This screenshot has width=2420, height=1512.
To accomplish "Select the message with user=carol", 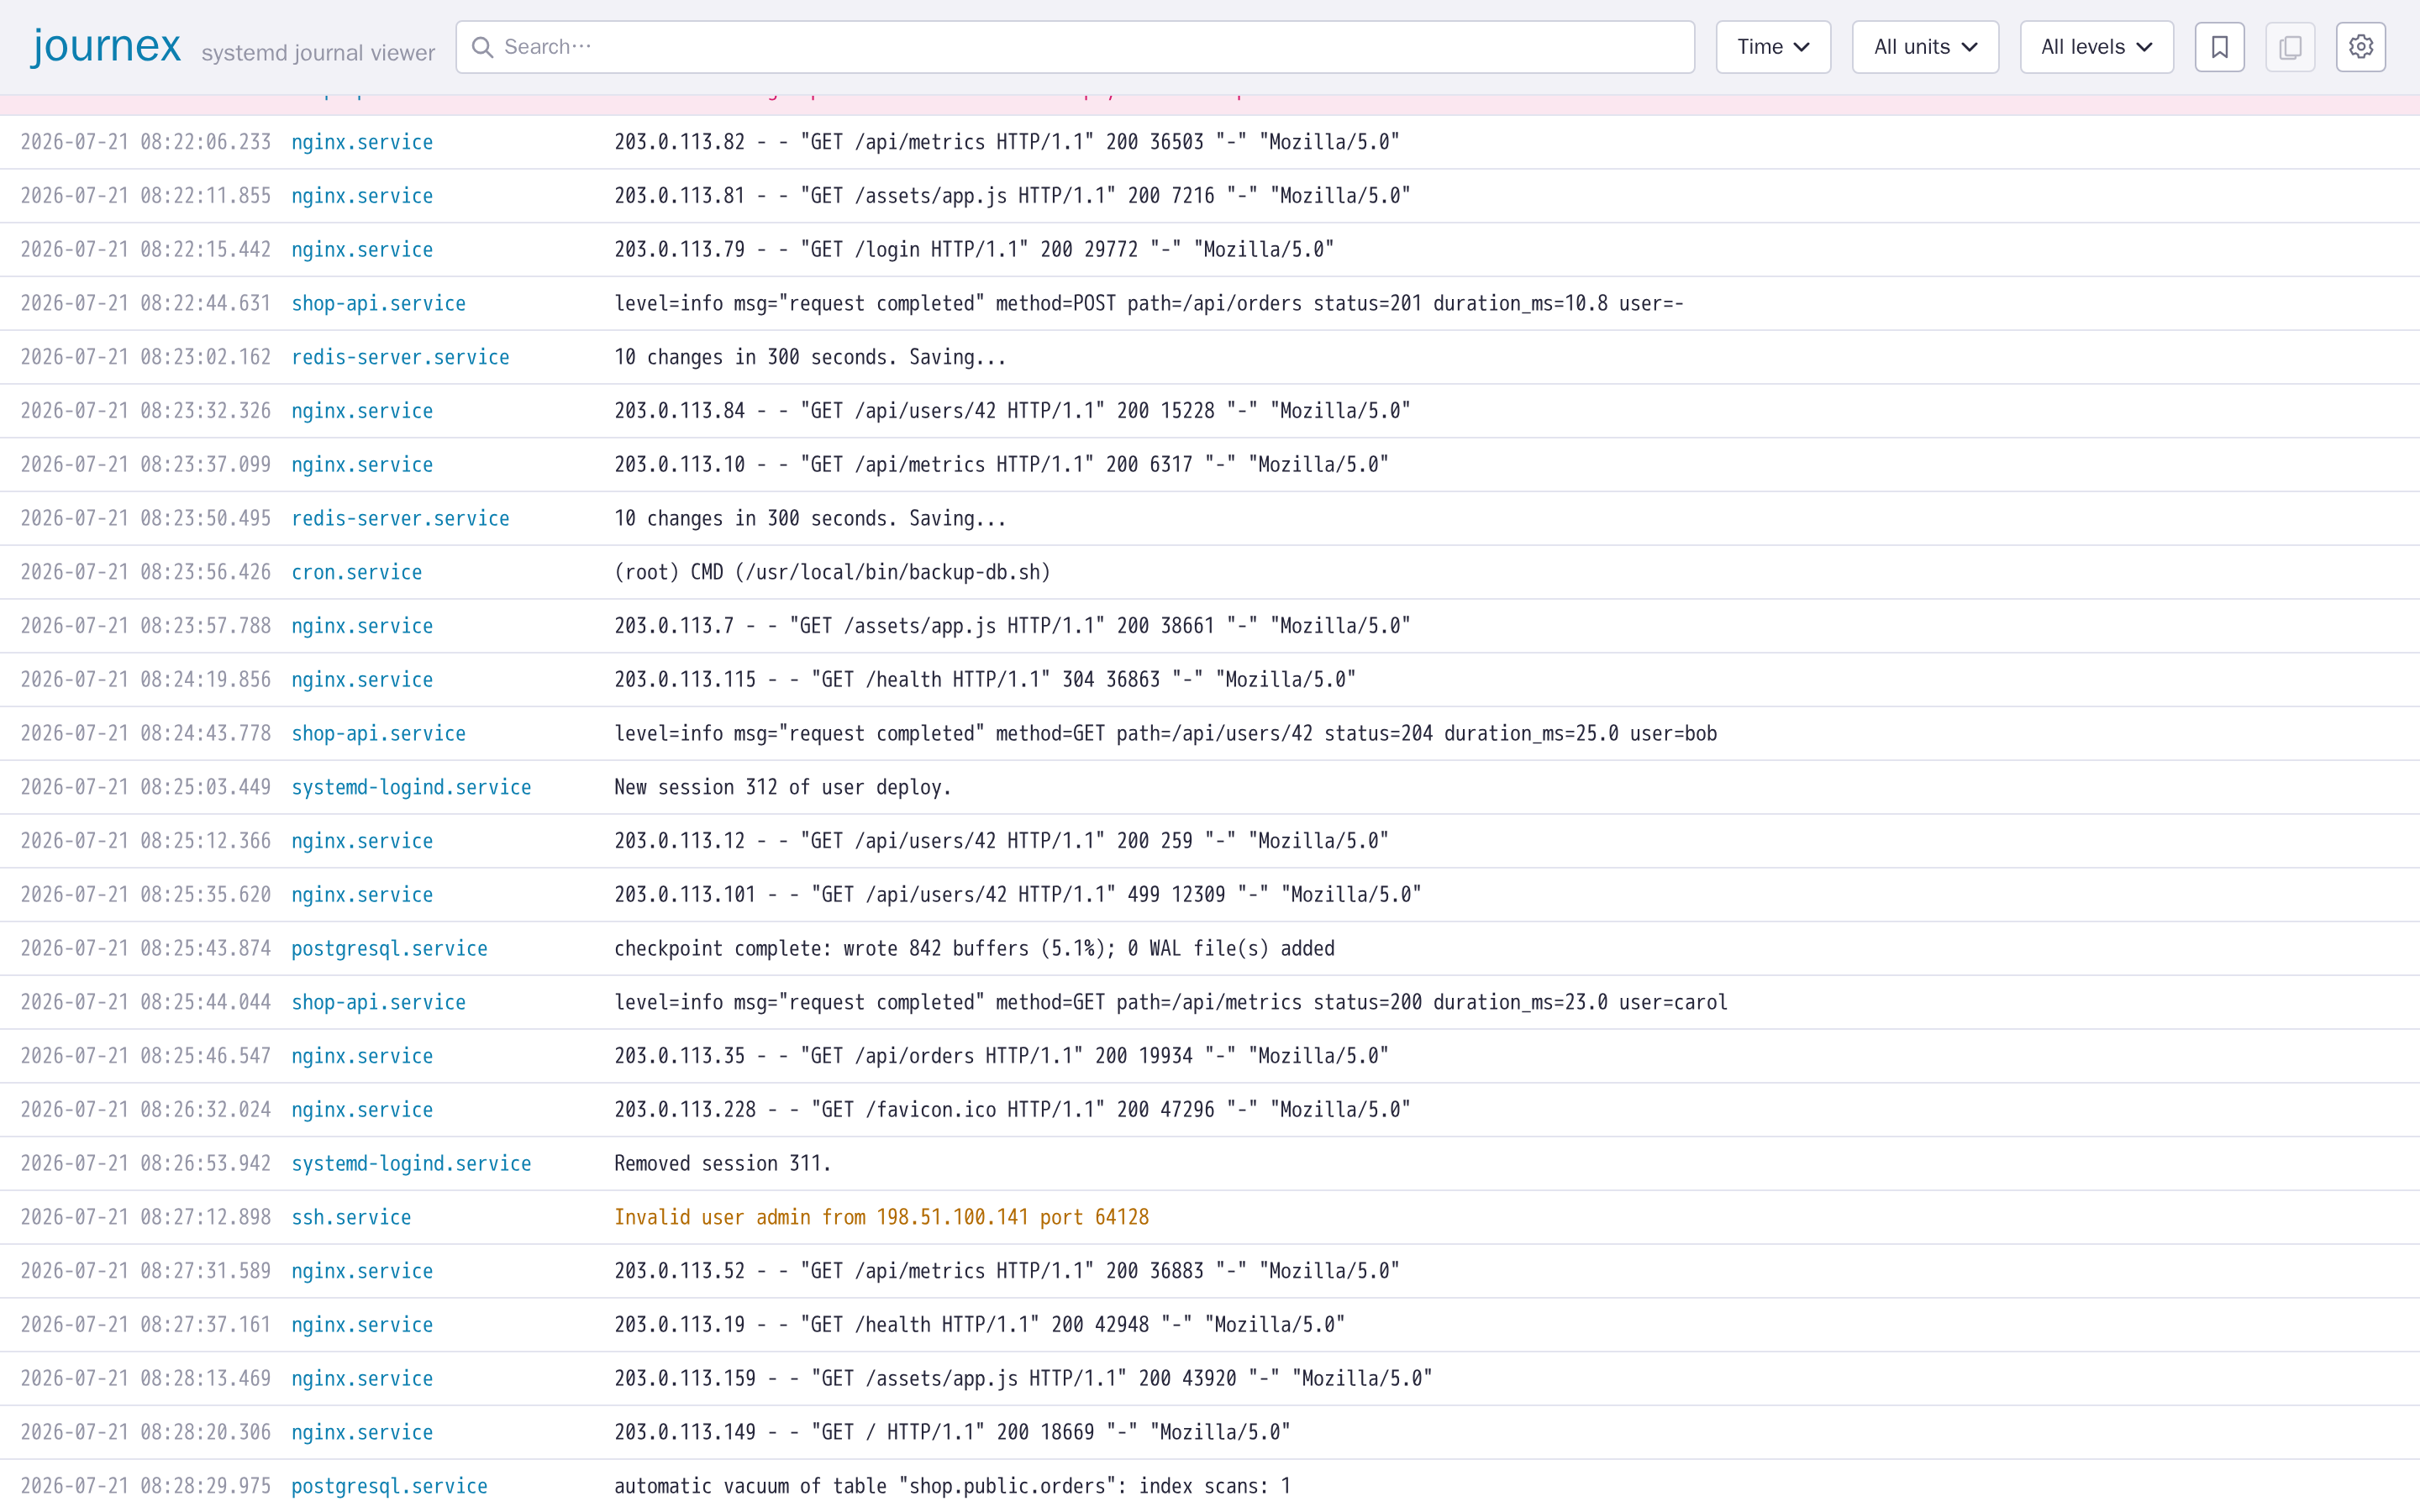I will tap(1171, 1002).
